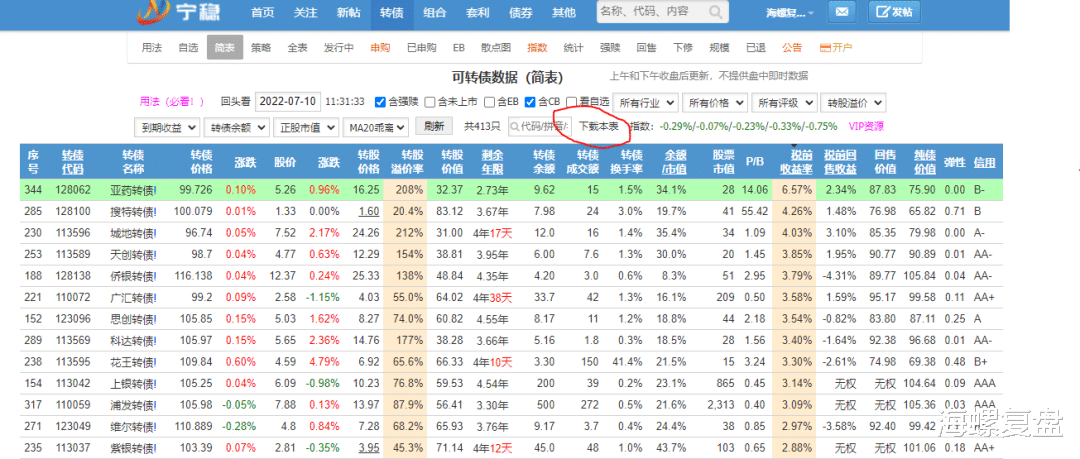Open the 关注 top menu

(x=305, y=12)
